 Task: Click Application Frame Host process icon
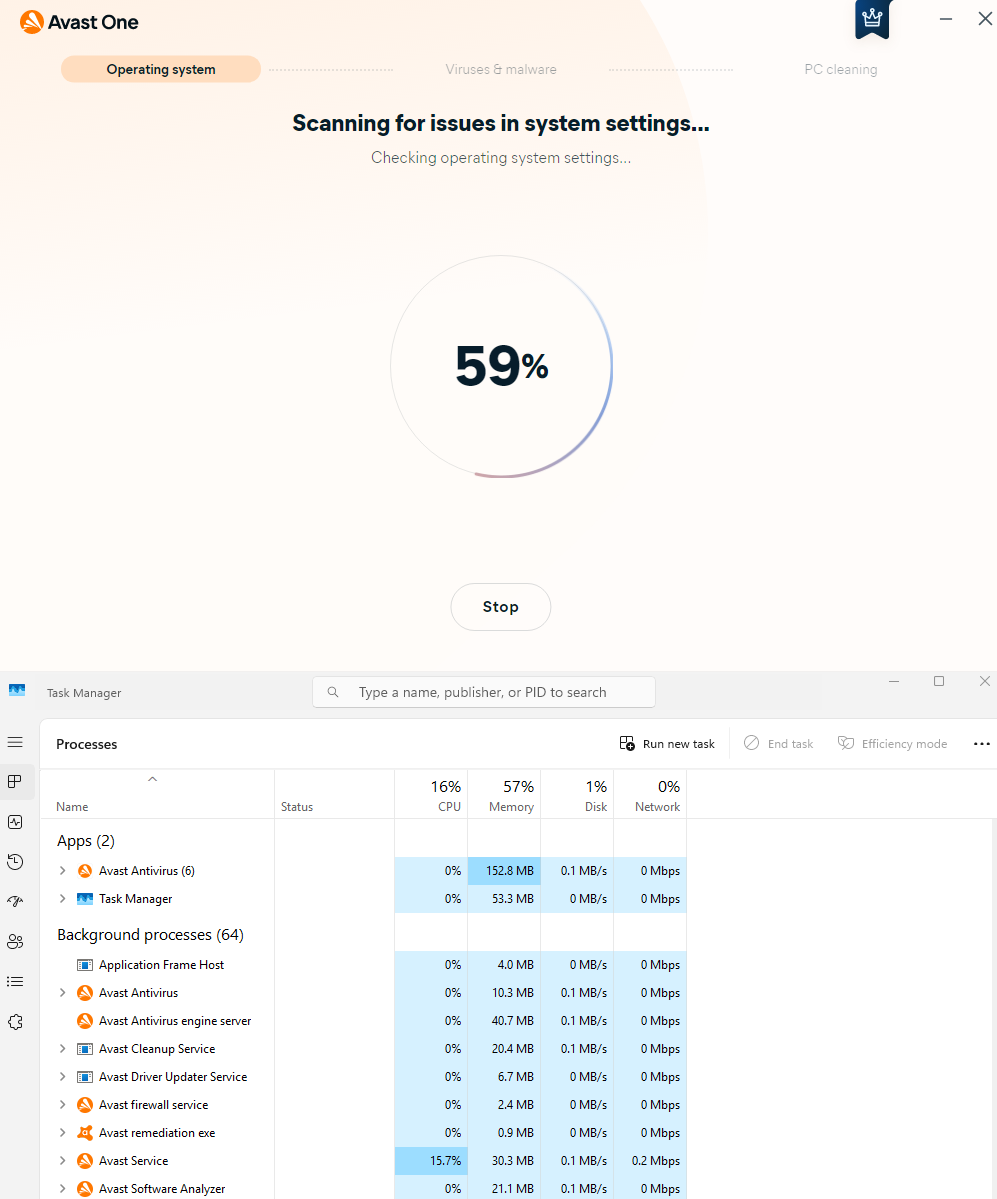(85, 965)
